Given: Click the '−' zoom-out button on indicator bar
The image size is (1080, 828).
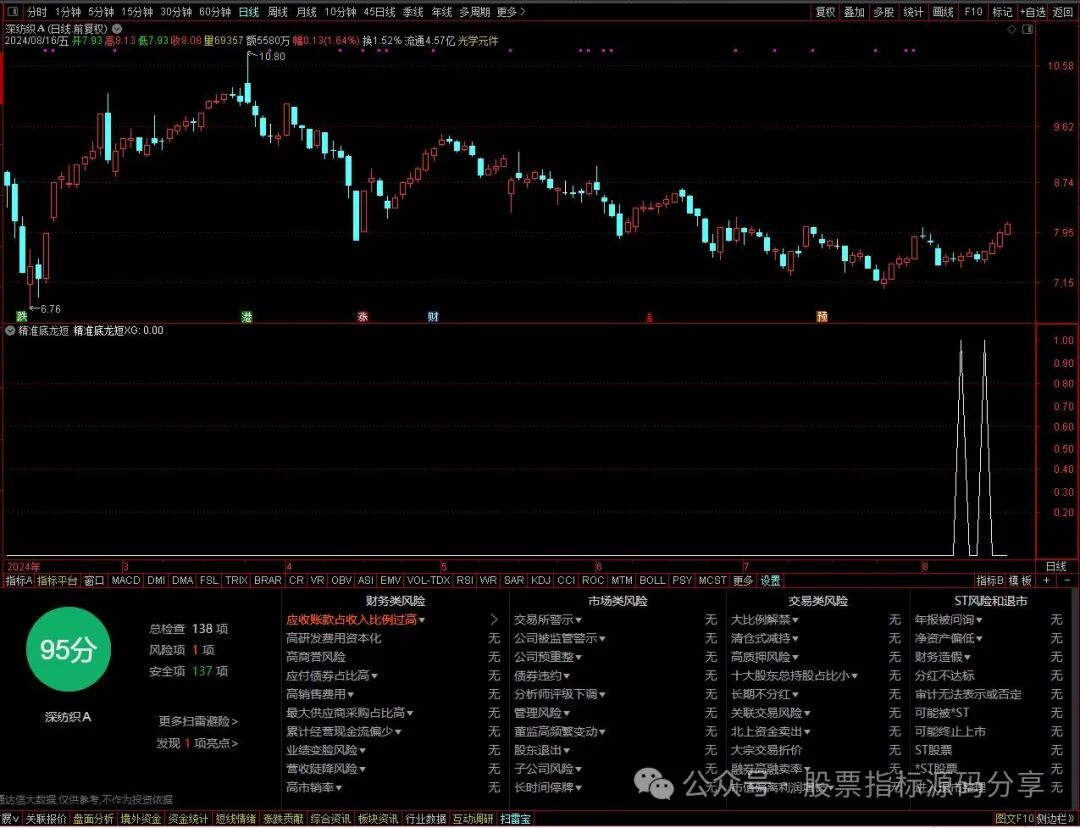Looking at the screenshot, I should coord(1069,581).
